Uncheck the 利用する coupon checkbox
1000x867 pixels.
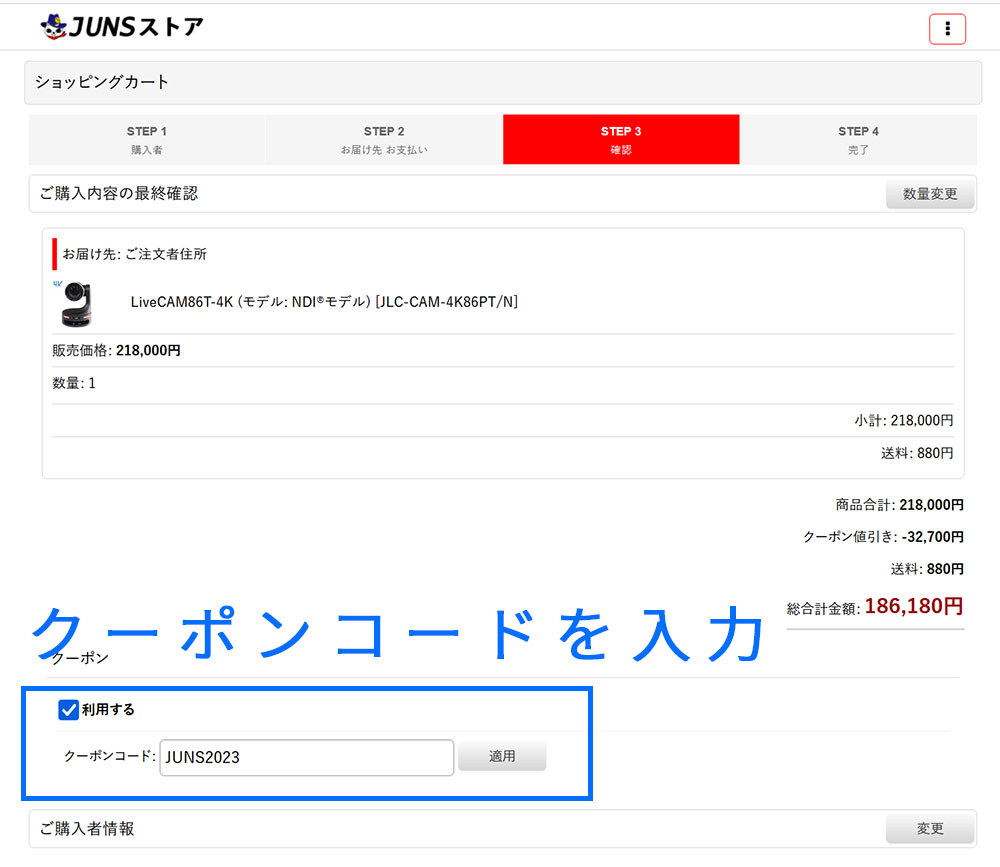[x=68, y=709]
